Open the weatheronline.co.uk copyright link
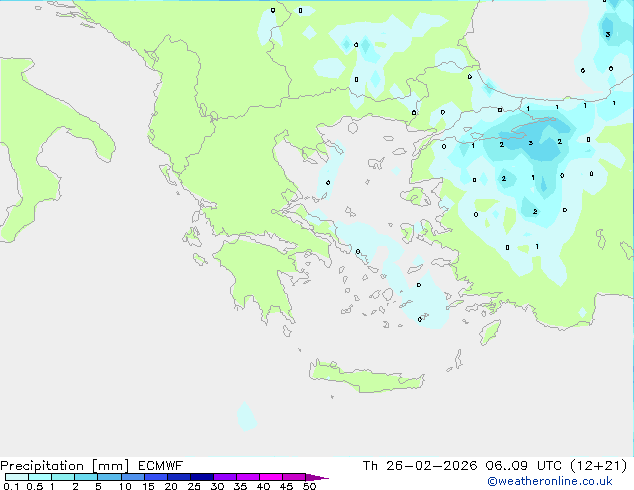The width and height of the screenshot is (634, 490). [550, 481]
